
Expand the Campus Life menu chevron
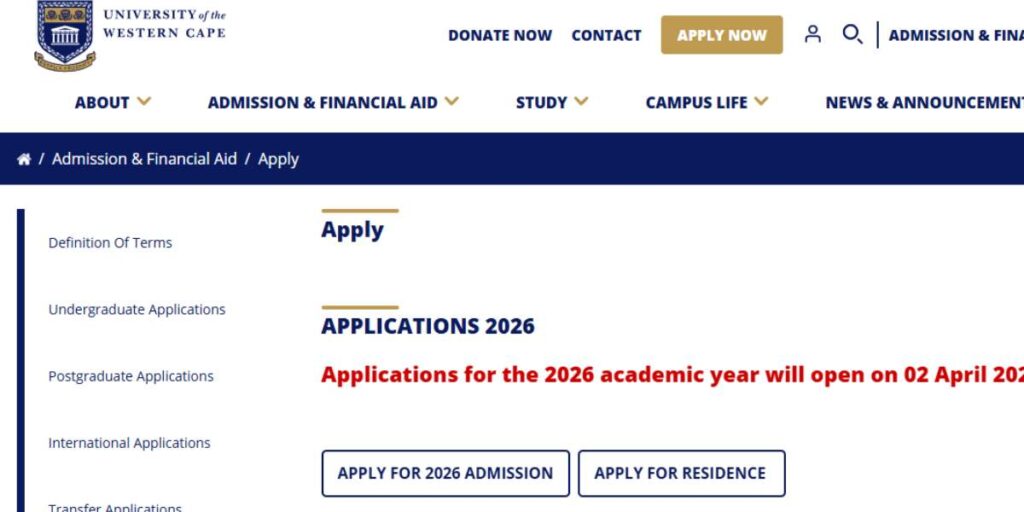(762, 101)
